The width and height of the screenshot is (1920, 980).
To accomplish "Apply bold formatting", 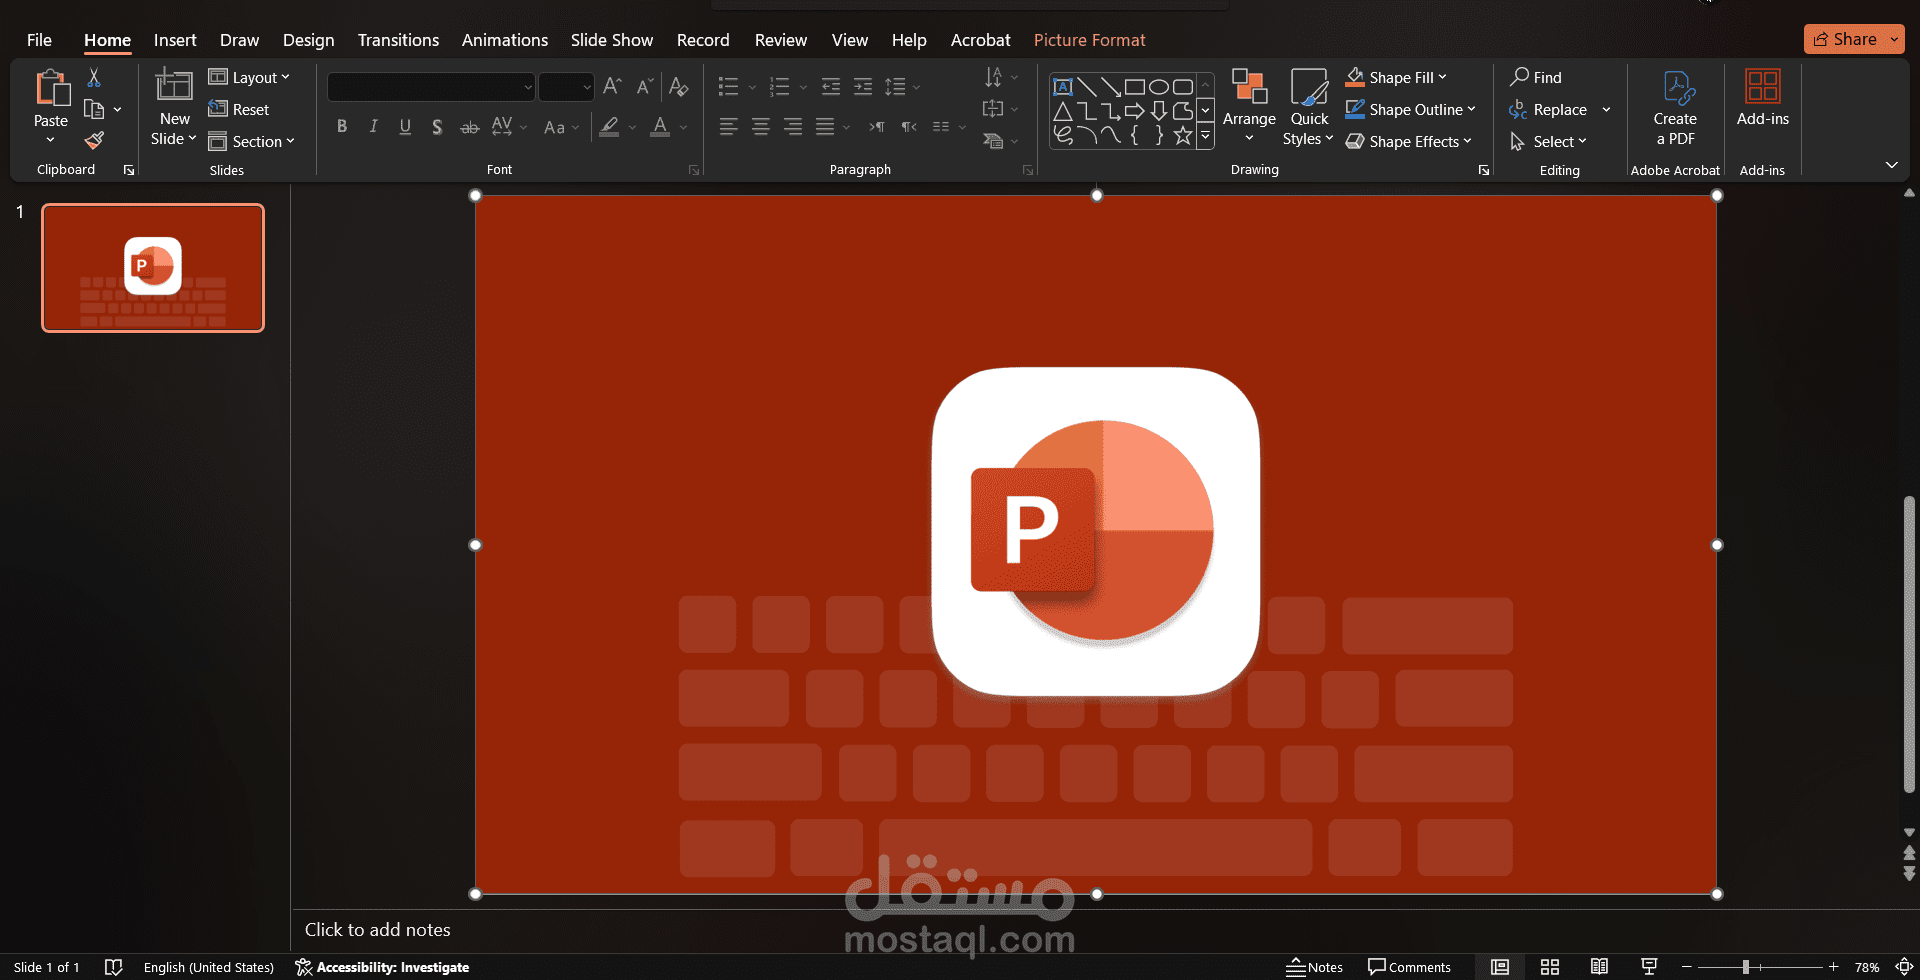I will pos(341,127).
